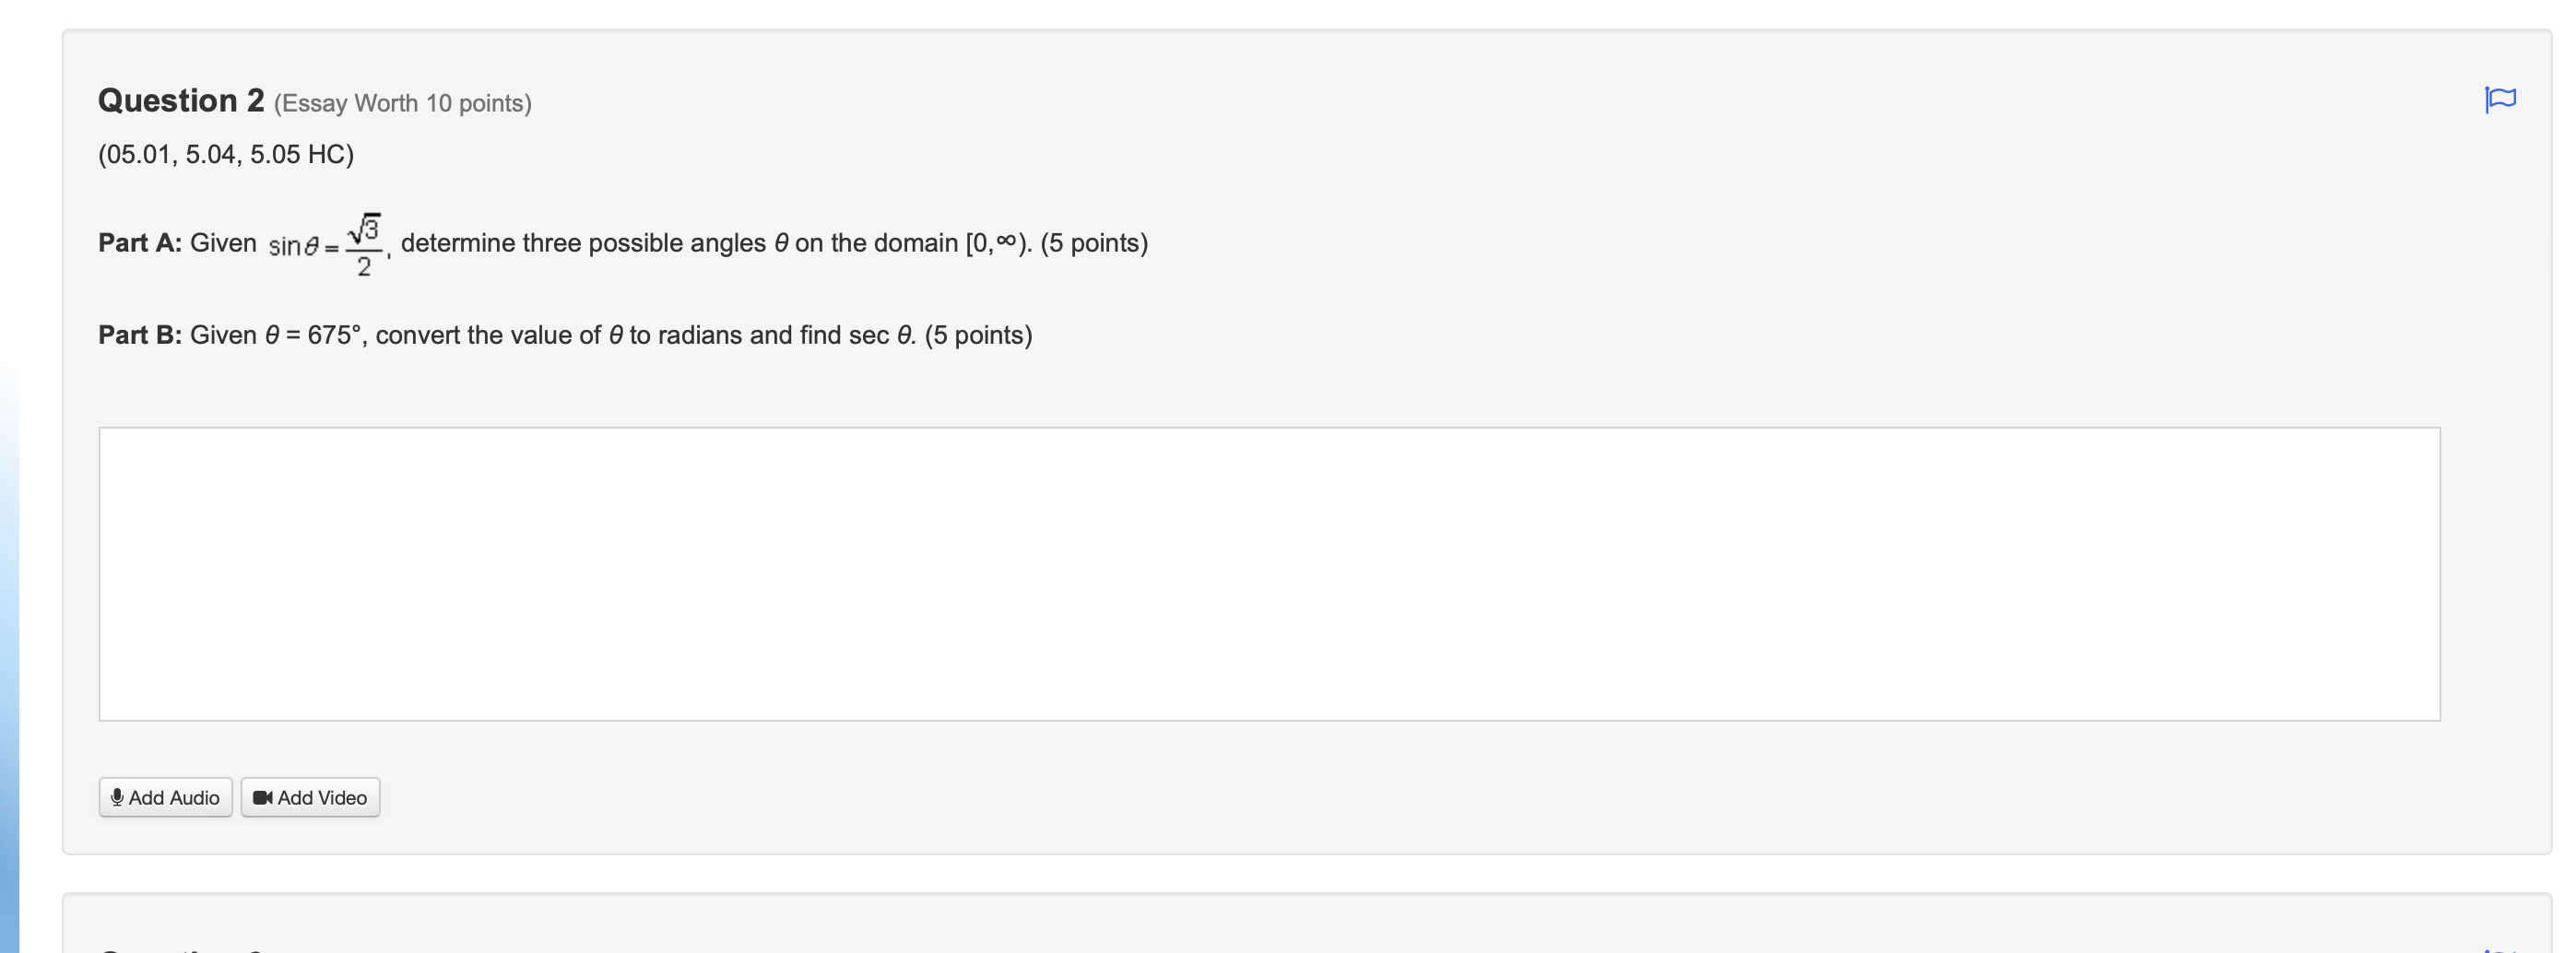2576x953 pixels.
Task: Click the Part A label
Action: pyautogui.click(x=140, y=243)
